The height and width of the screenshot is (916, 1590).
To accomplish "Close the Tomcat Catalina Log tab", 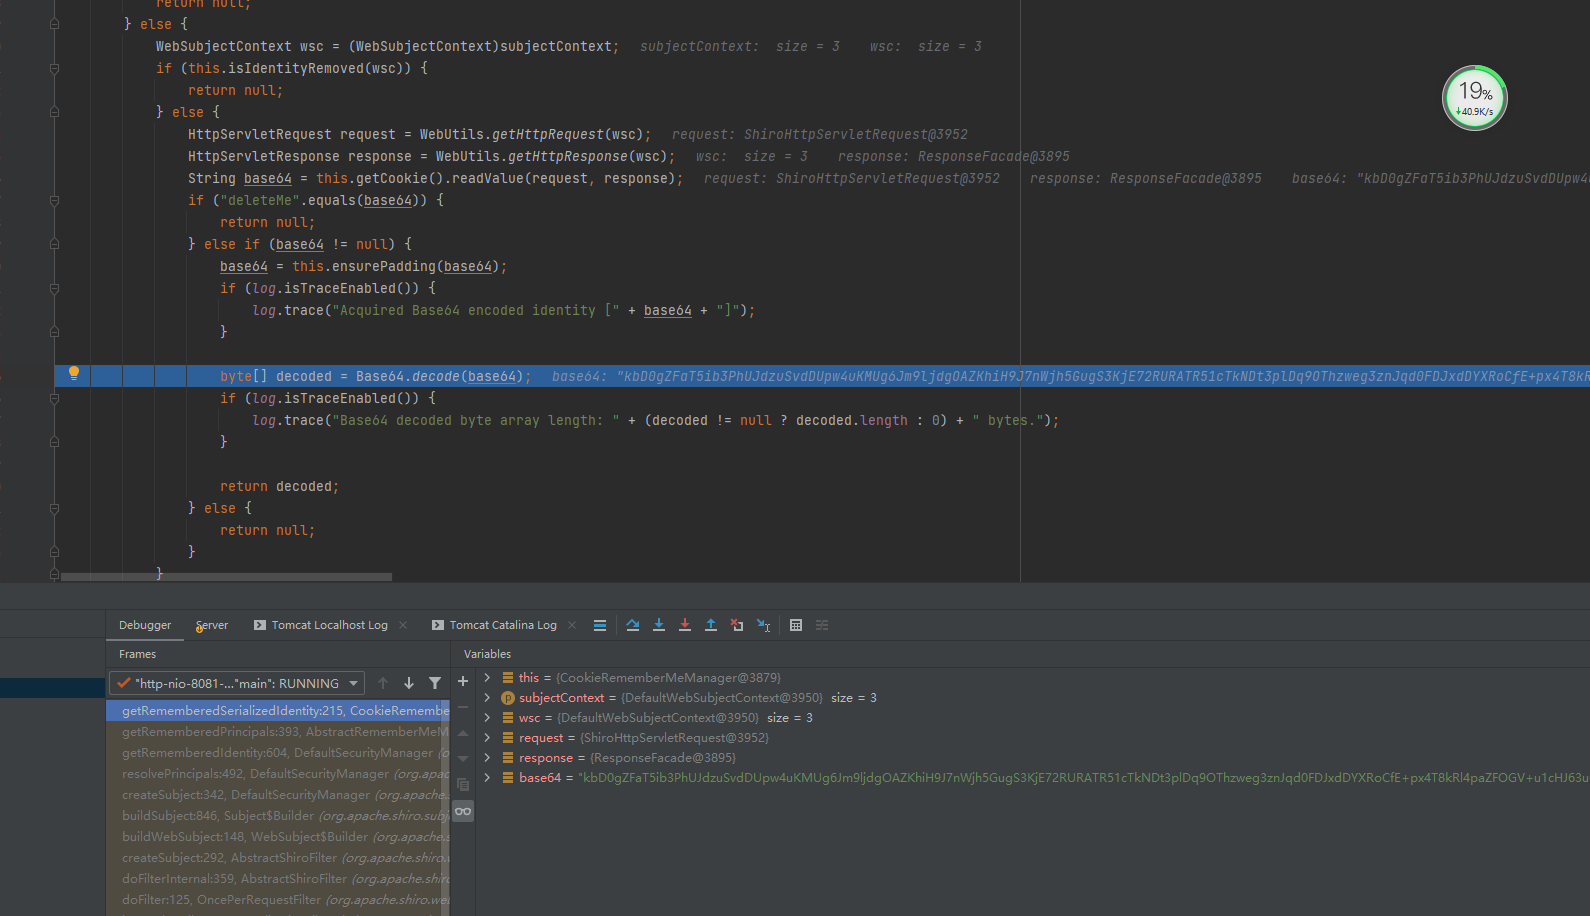I will pyautogui.click(x=572, y=625).
